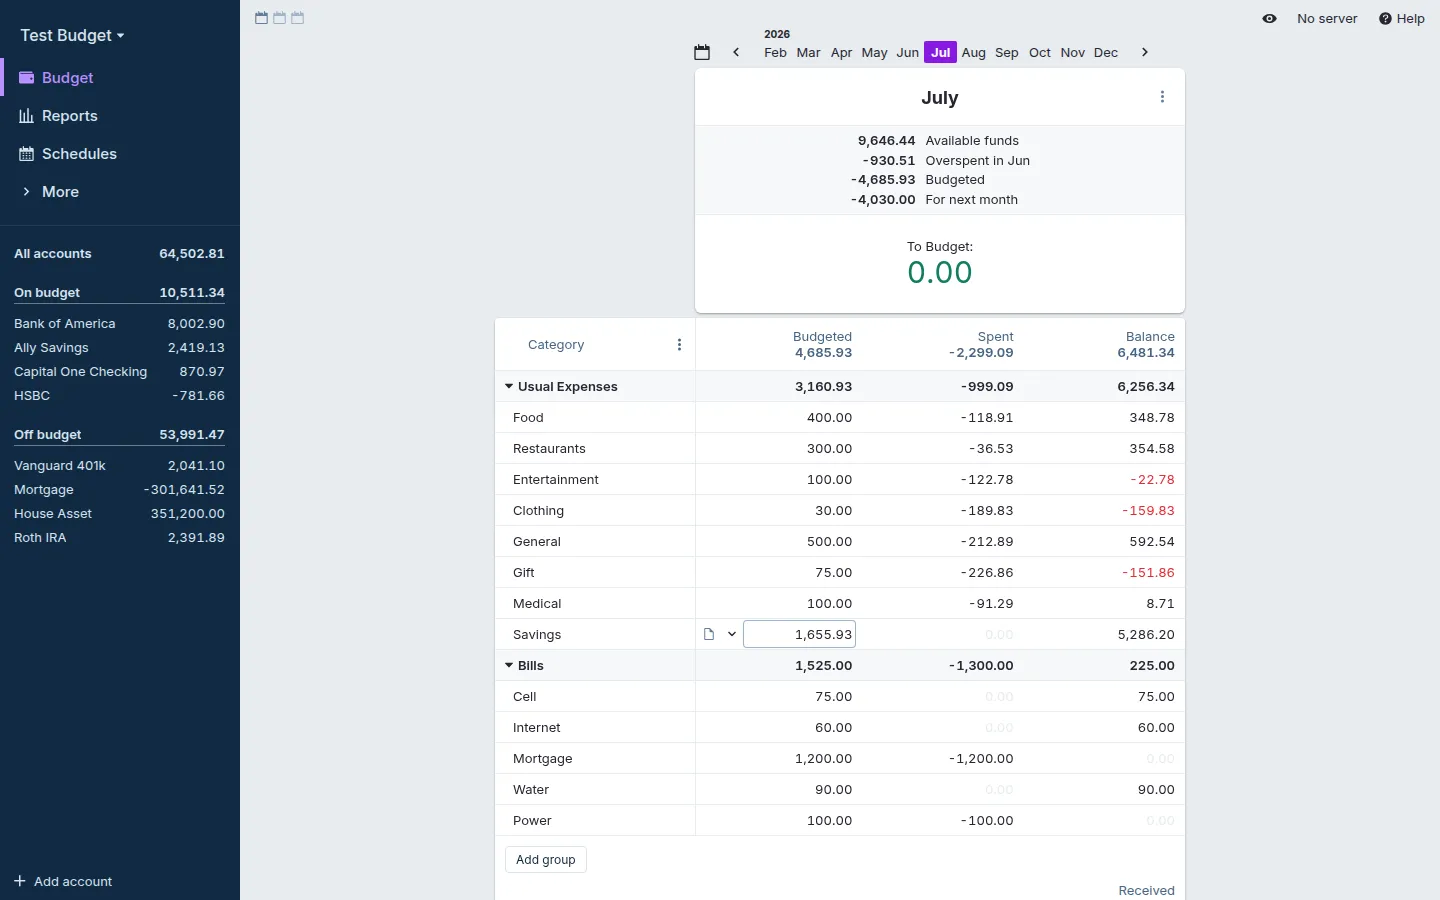Click Cell budgeted amount 75.00
This screenshot has height=900, width=1440.
pyautogui.click(x=834, y=697)
